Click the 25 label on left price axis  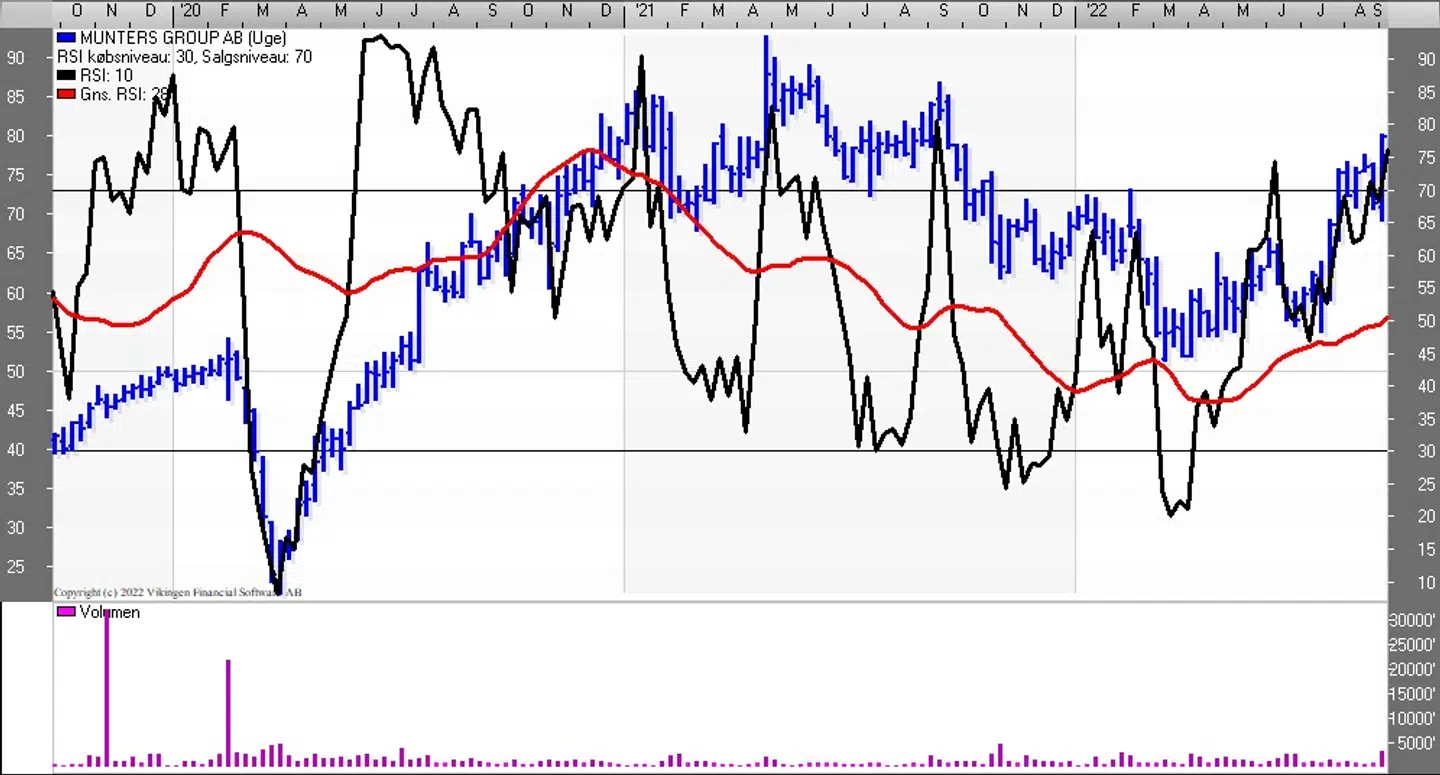[17, 567]
